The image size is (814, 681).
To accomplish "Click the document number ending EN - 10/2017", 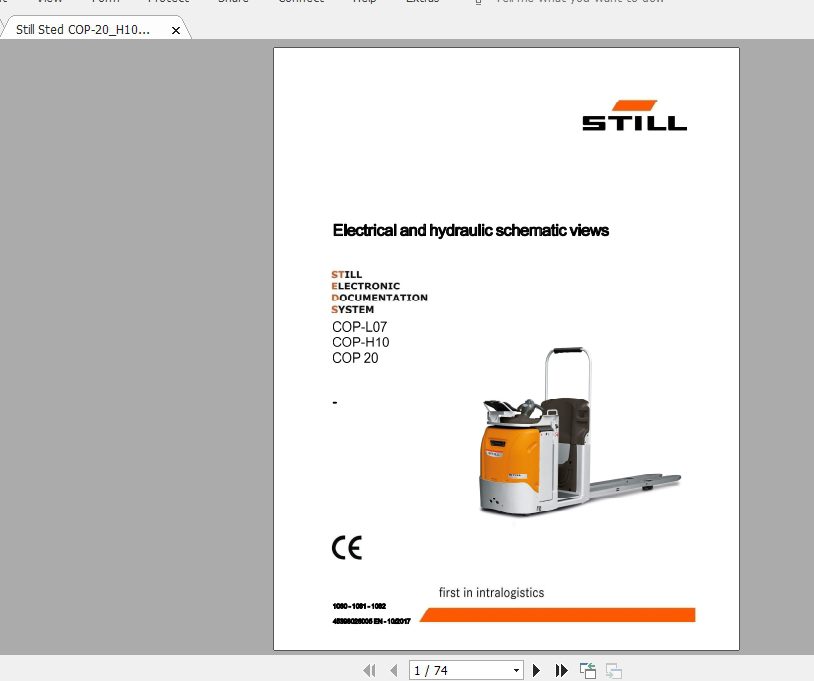I will click(371, 621).
